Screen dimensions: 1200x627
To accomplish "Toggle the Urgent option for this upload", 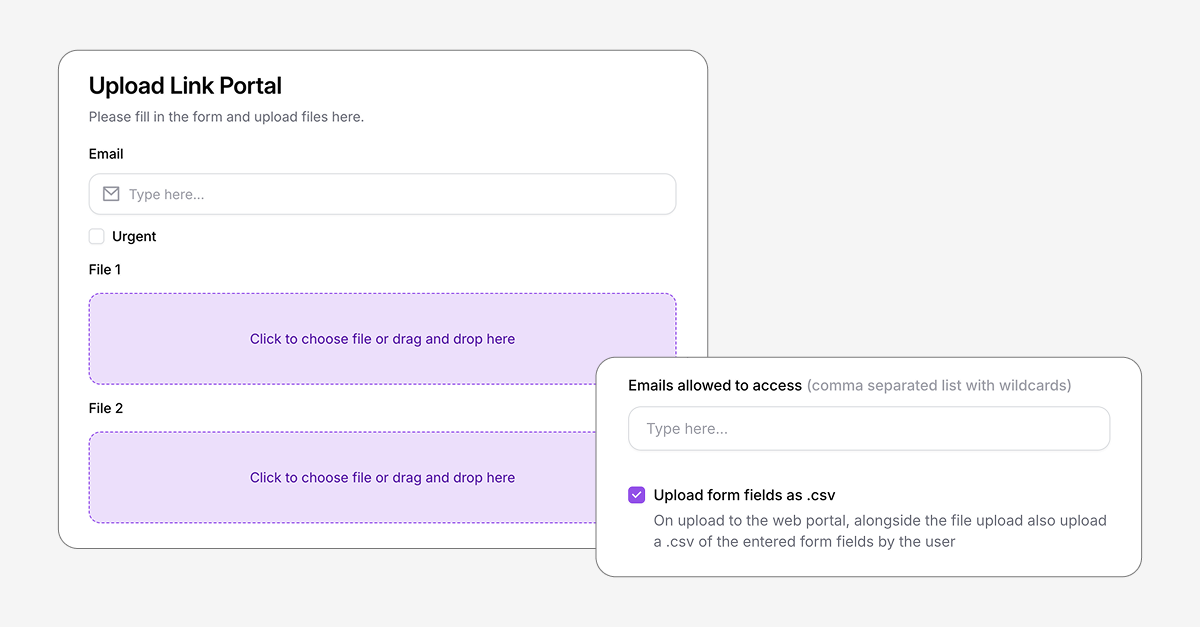I will click(96, 236).
